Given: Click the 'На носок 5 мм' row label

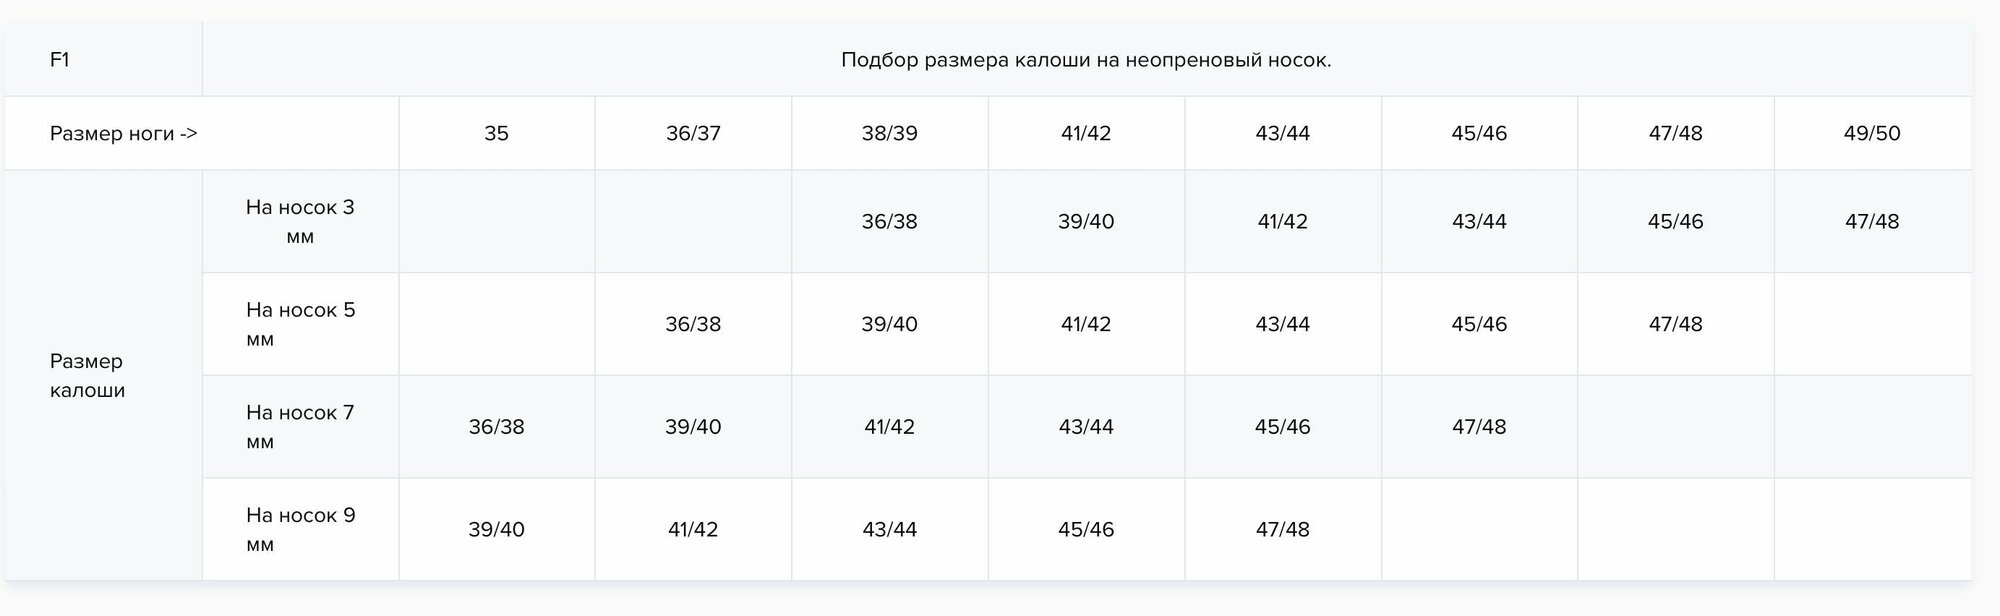Looking at the screenshot, I should point(300,324).
